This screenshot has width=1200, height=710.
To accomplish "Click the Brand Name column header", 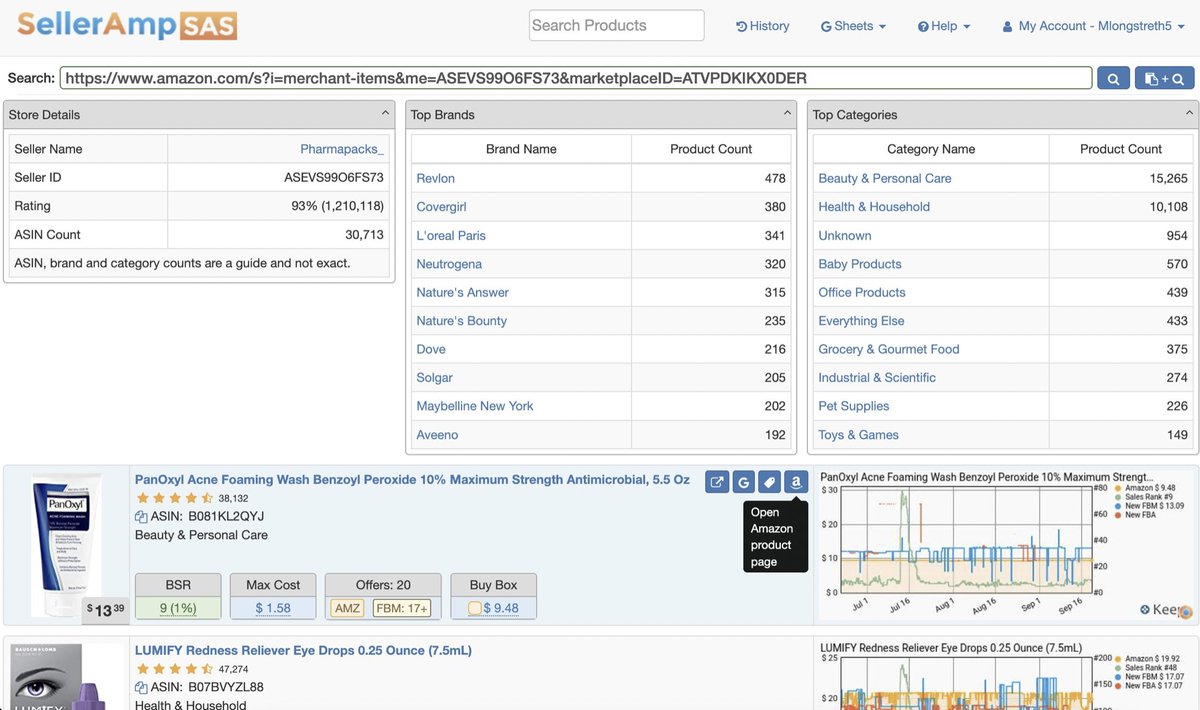I will 521,149.
